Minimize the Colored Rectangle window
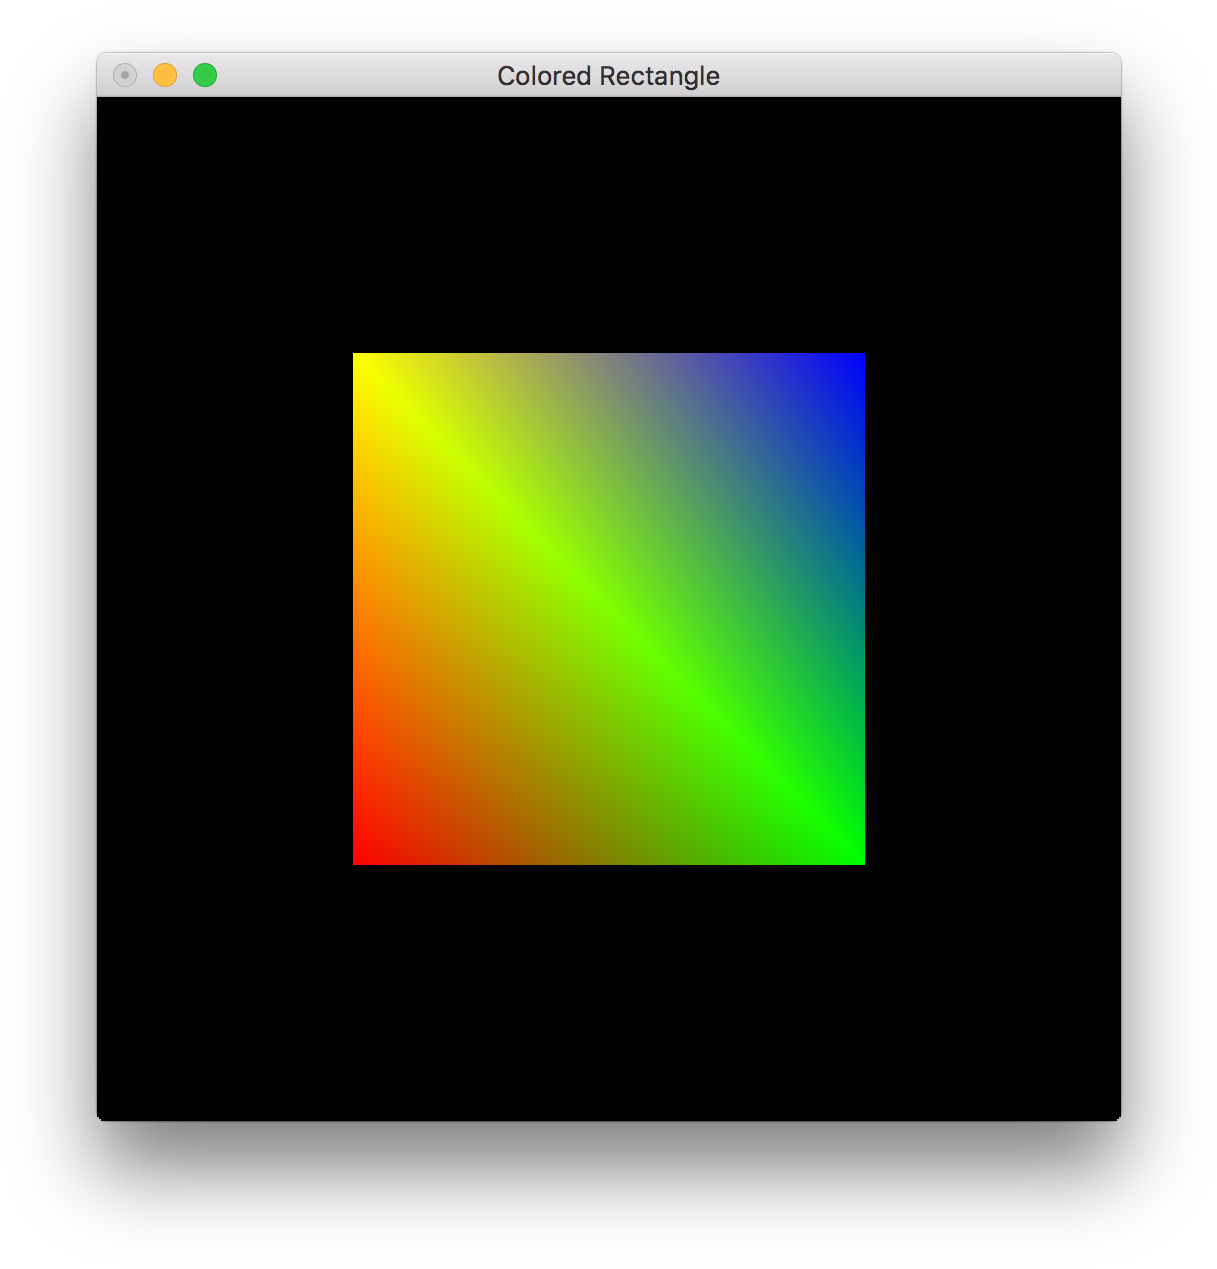The image size is (1217, 1269). click(165, 75)
